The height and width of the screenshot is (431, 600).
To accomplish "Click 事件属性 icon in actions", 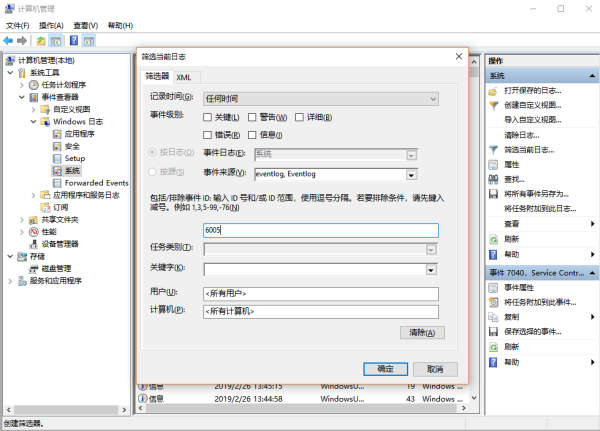I will coord(493,288).
